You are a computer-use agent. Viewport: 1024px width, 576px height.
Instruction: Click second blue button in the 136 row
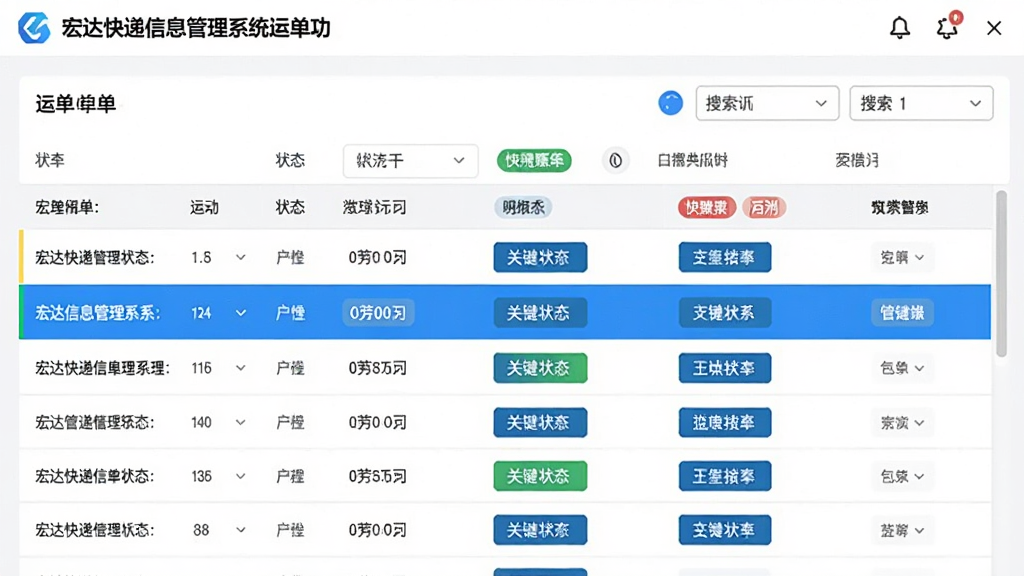pyautogui.click(x=725, y=476)
